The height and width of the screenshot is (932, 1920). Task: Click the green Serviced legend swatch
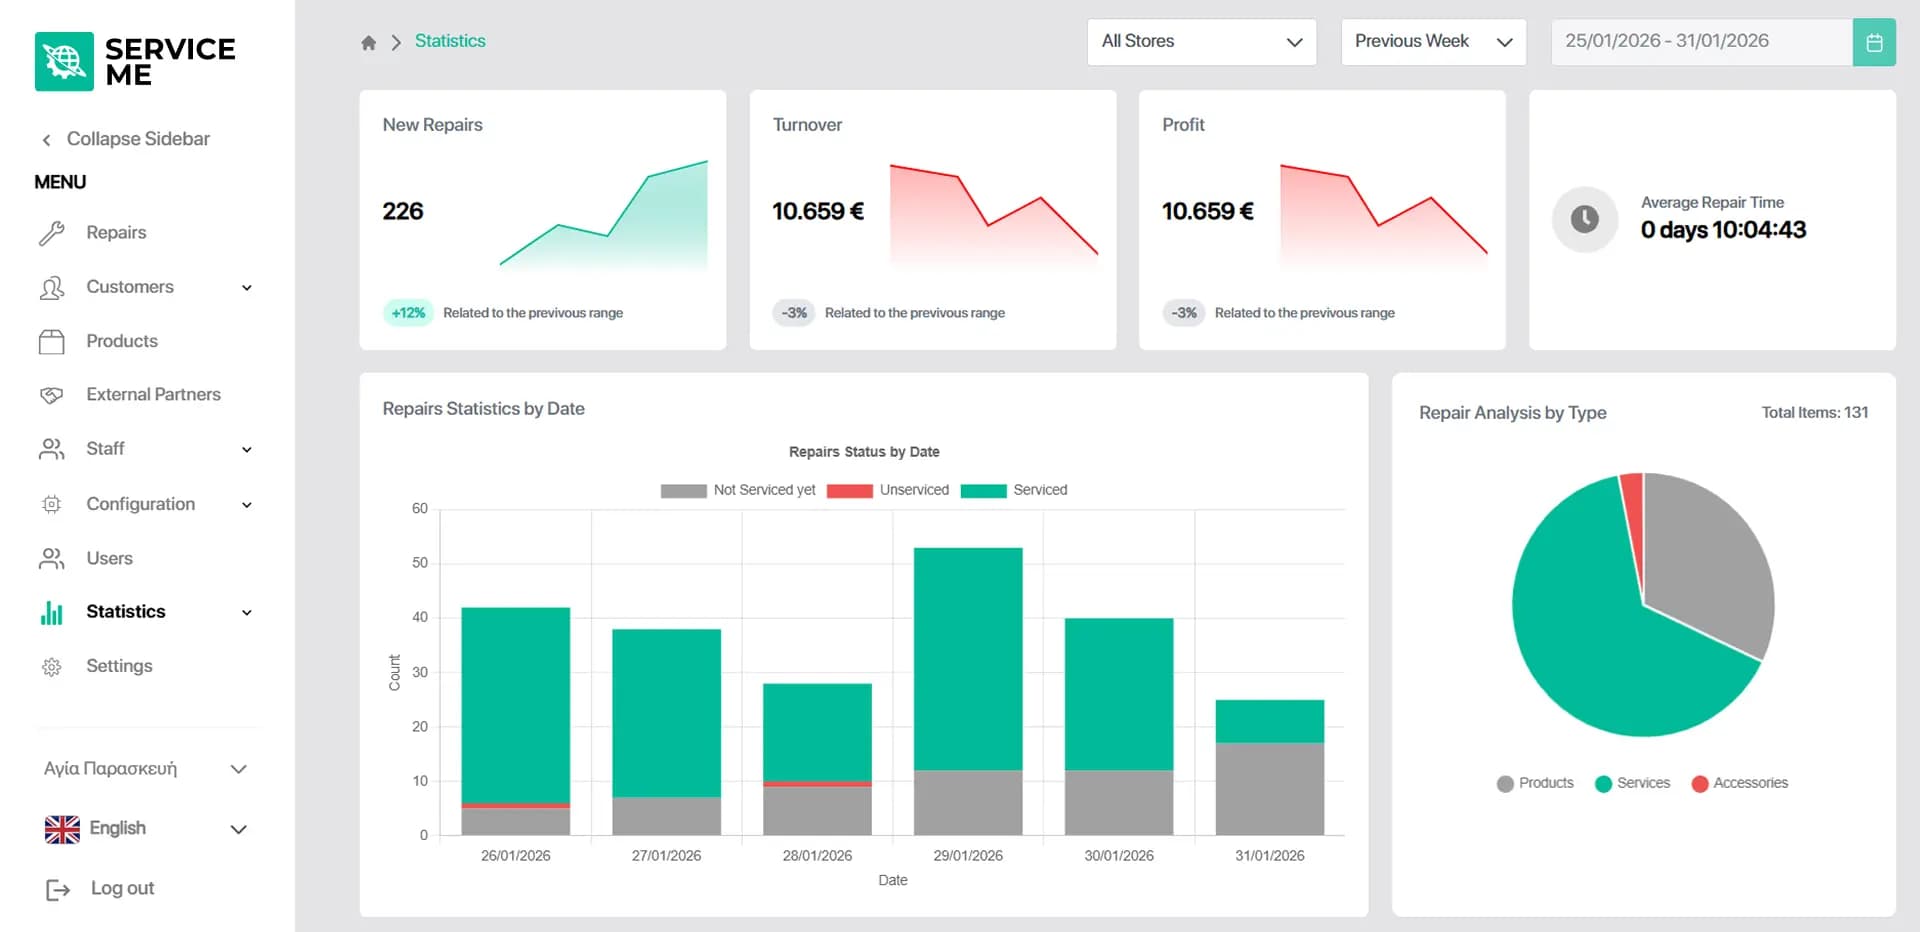pos(983,491)
